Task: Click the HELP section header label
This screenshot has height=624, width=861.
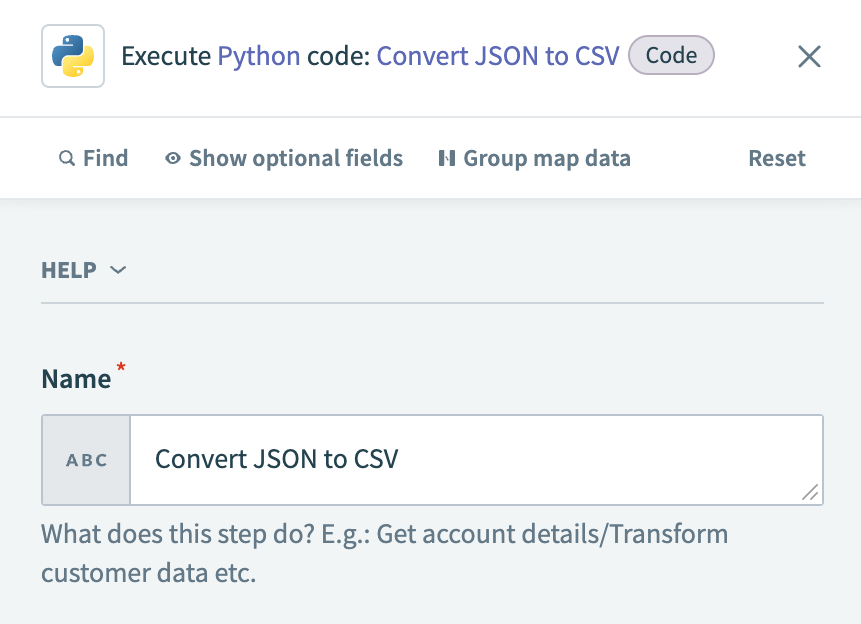Action: [69, 270]
